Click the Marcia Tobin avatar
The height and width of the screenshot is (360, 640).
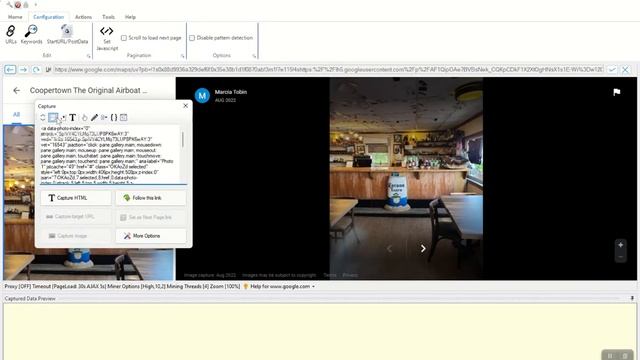[202, 96]
